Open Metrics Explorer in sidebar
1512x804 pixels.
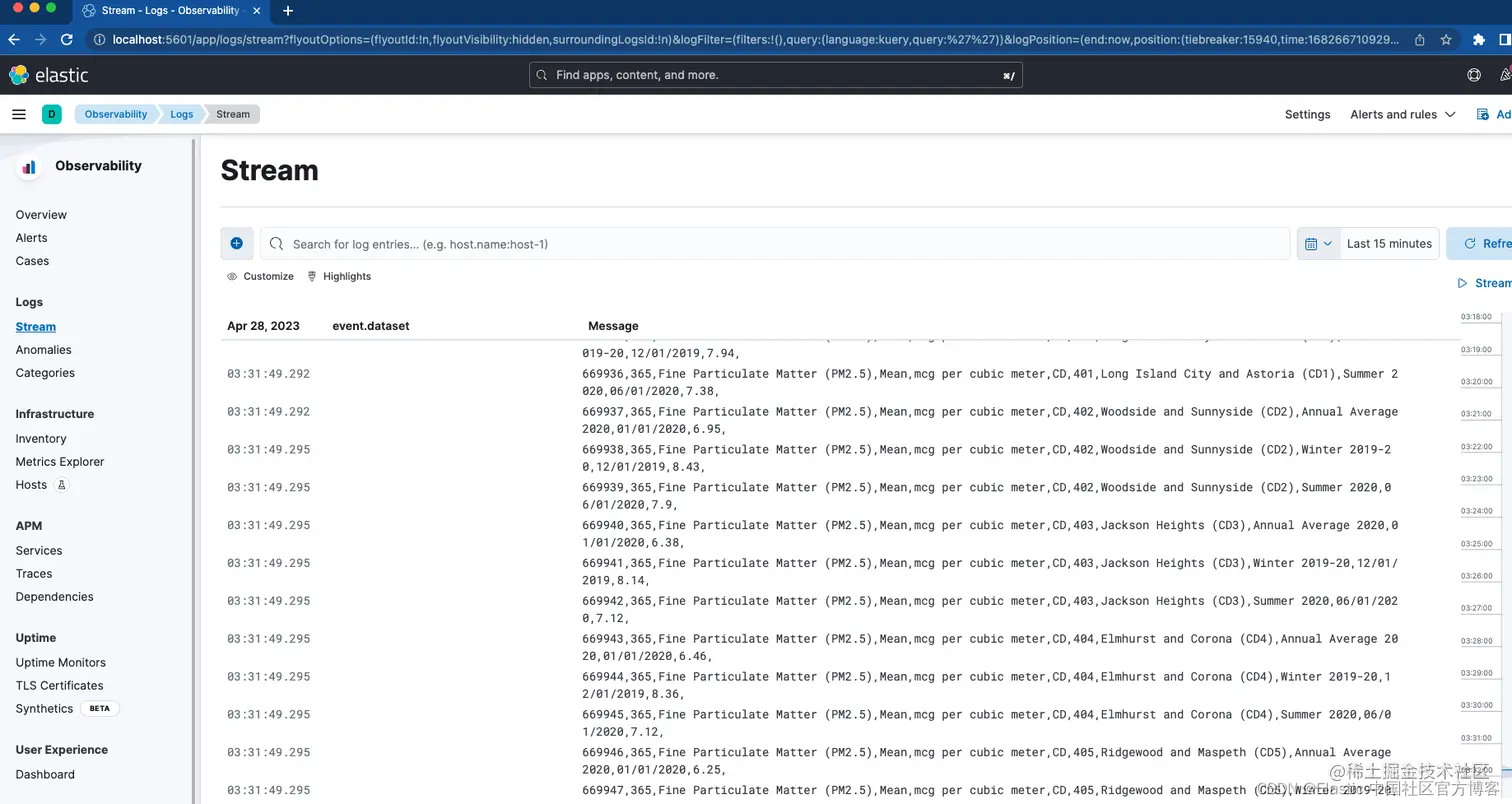60,462
